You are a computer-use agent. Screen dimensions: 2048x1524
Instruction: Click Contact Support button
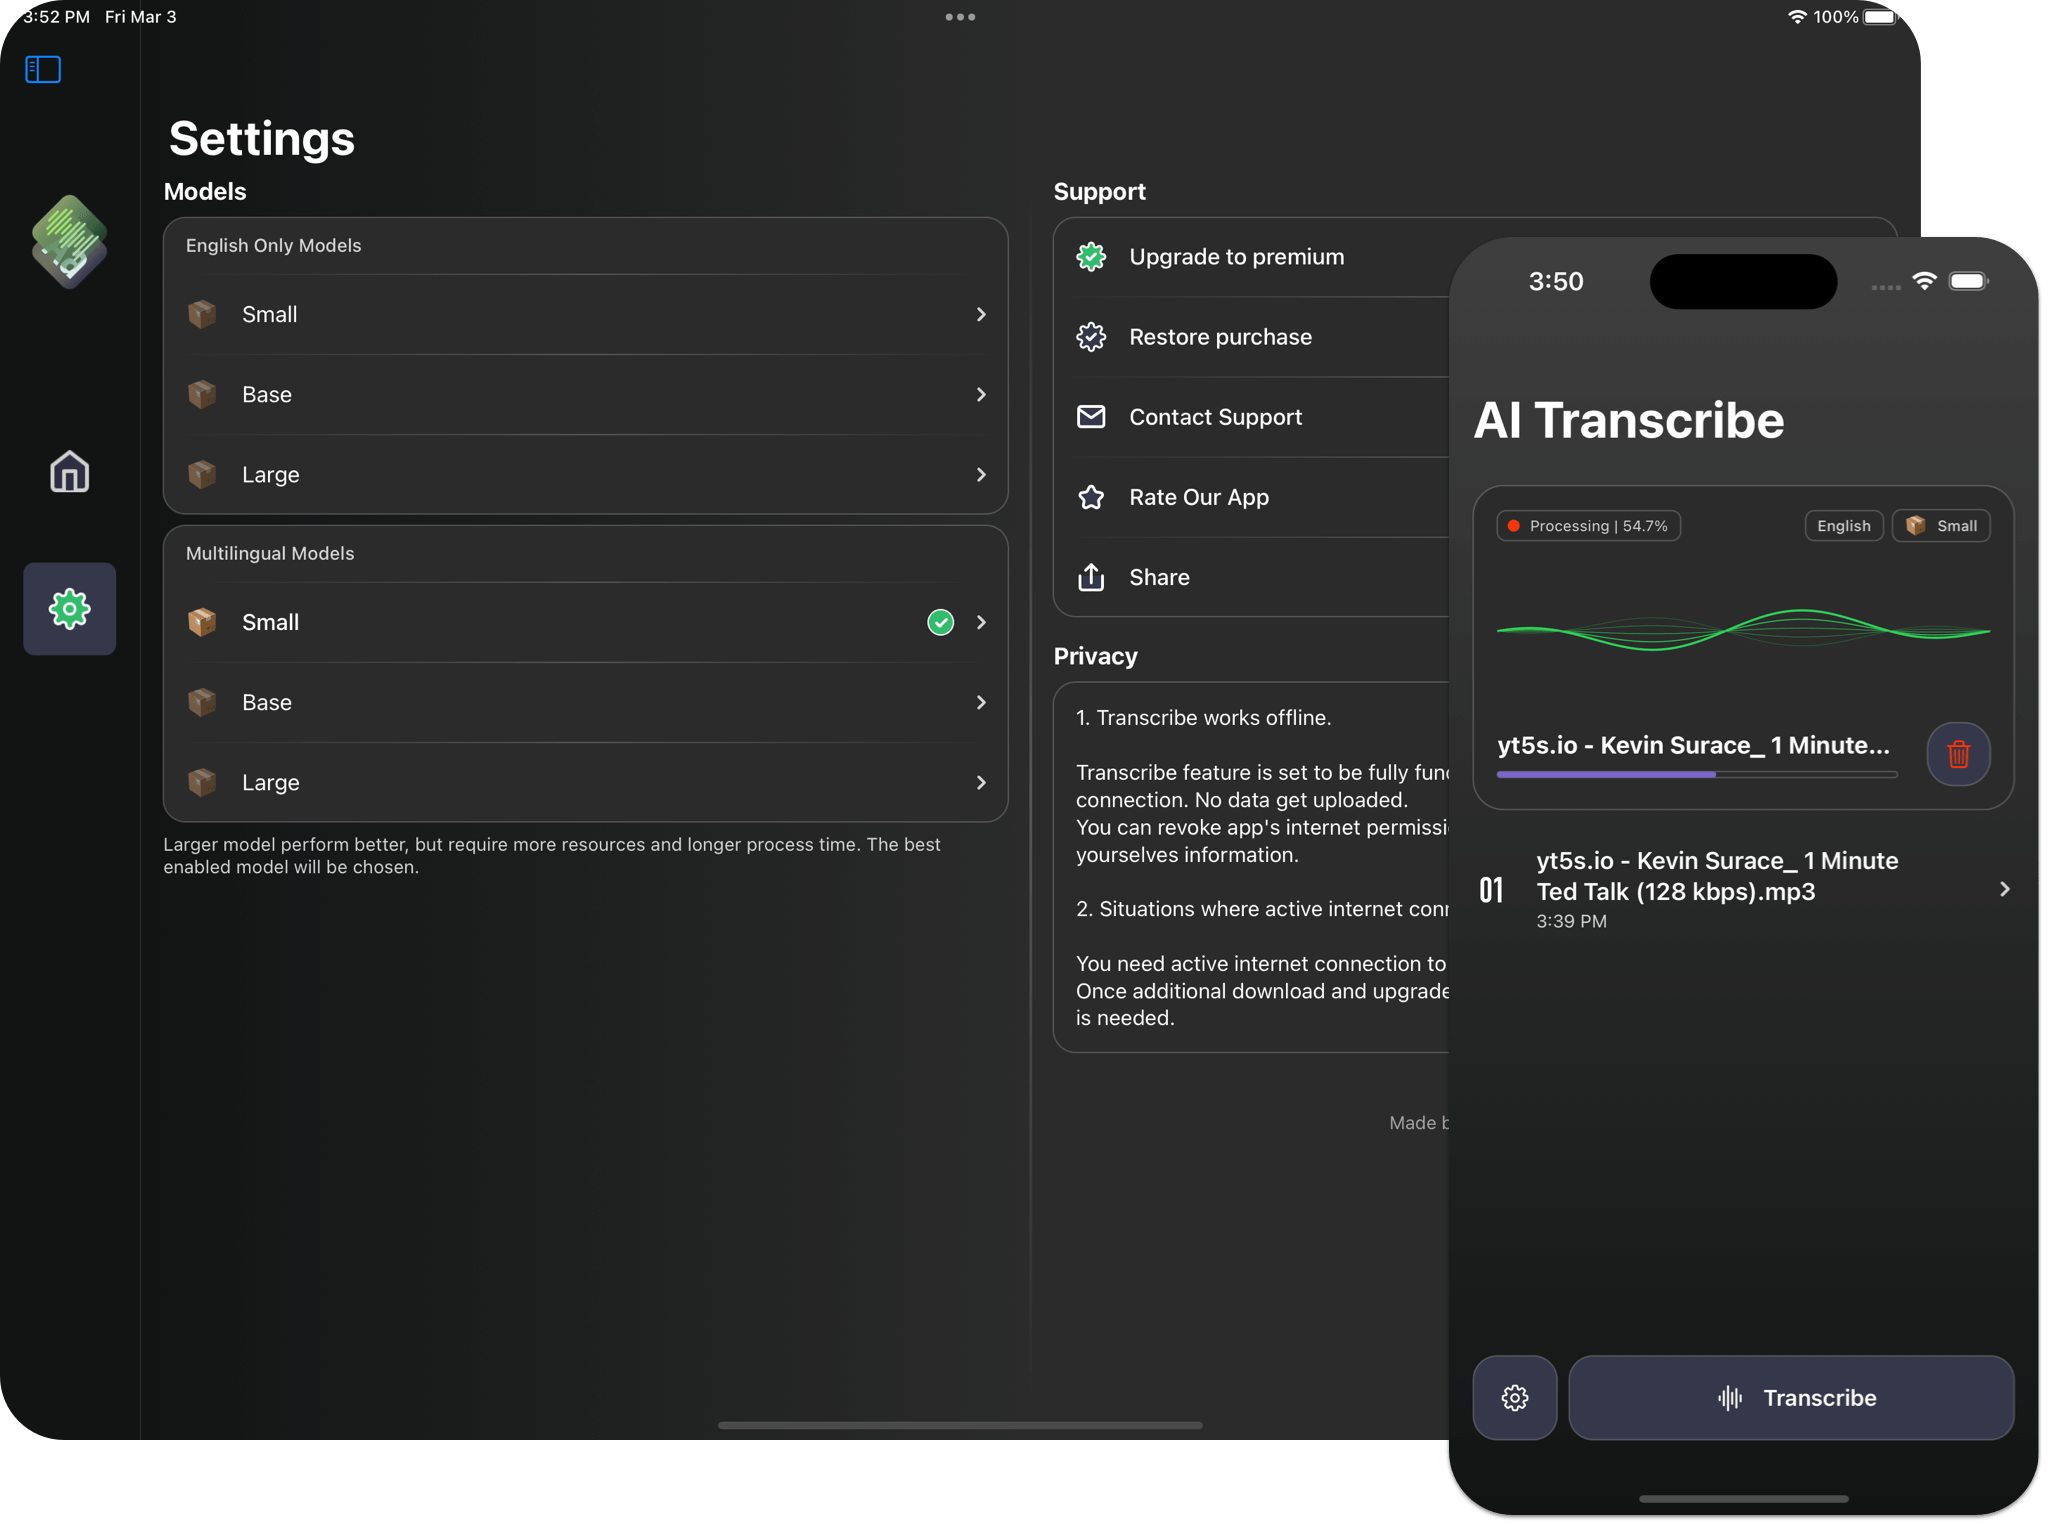(1216, 416)
